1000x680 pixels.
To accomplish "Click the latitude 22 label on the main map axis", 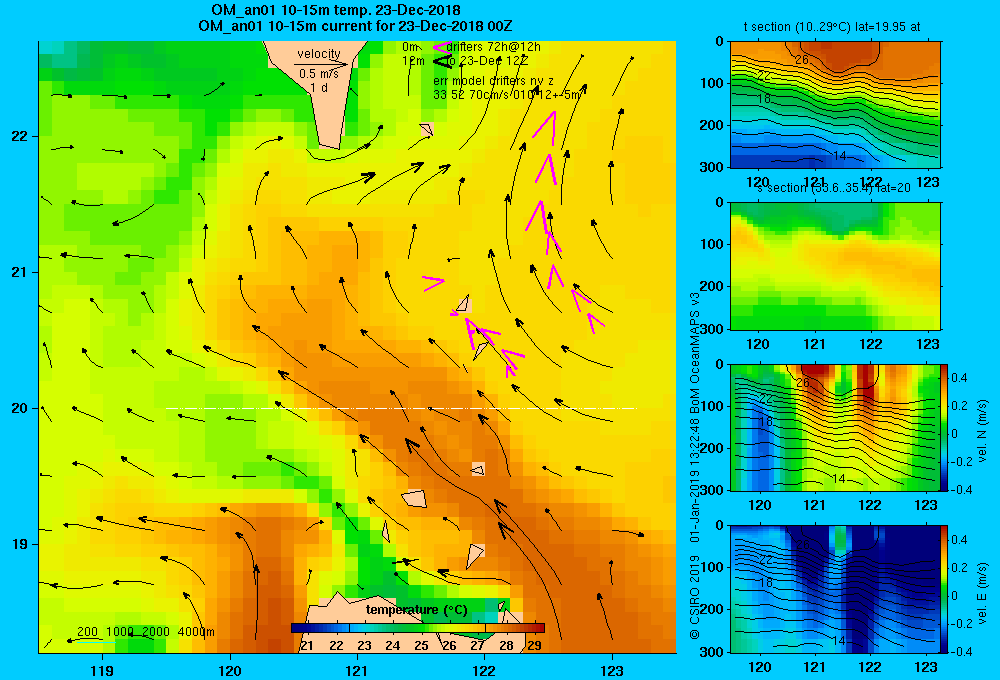I will (20, 136).
